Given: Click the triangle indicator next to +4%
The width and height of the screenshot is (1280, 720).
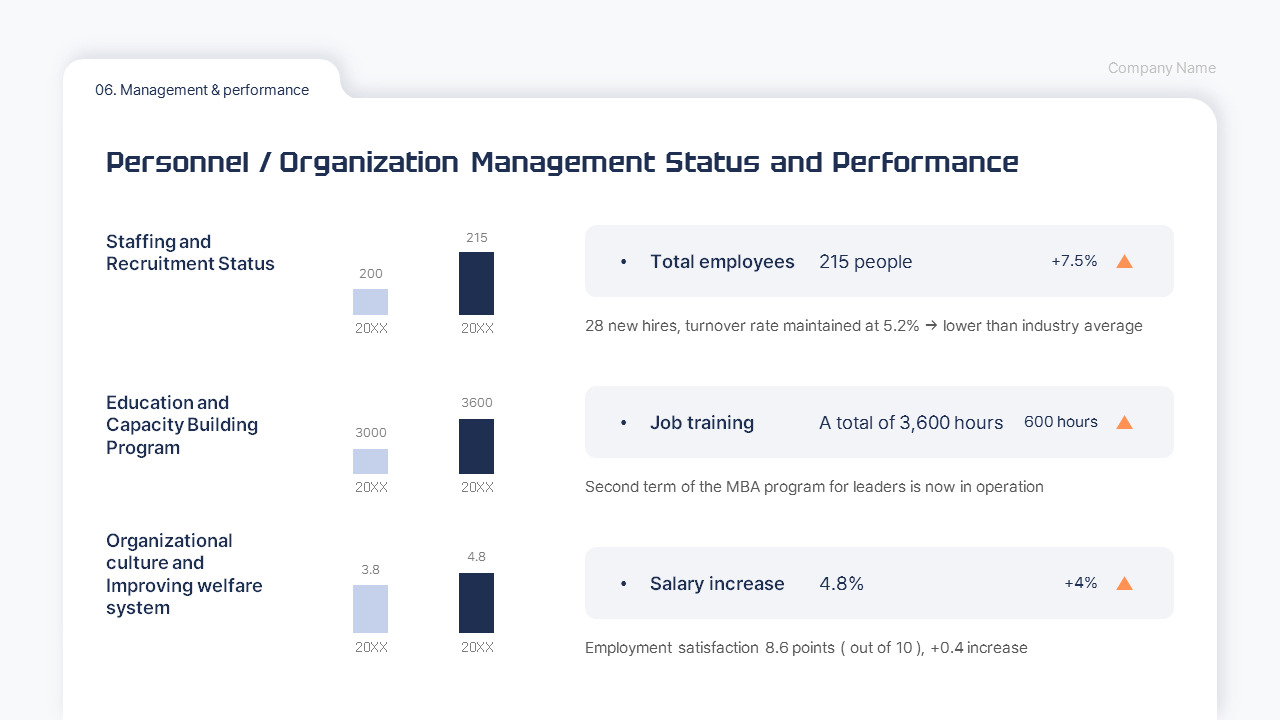Looking at the screenshot, I should [x=1124, y=583].
